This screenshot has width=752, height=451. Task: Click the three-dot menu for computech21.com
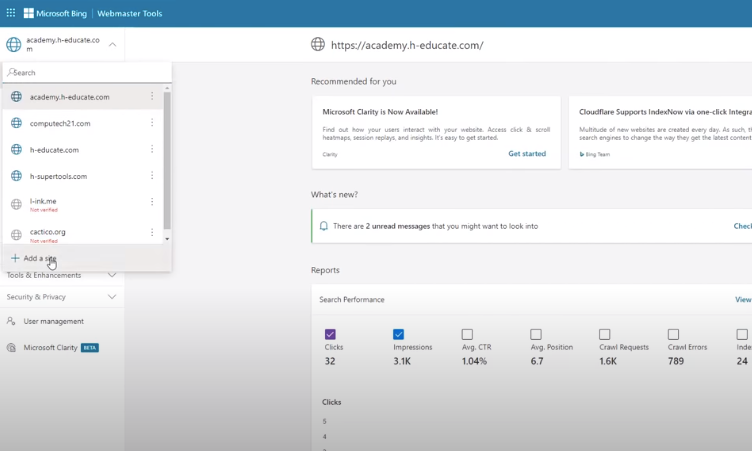152,123
